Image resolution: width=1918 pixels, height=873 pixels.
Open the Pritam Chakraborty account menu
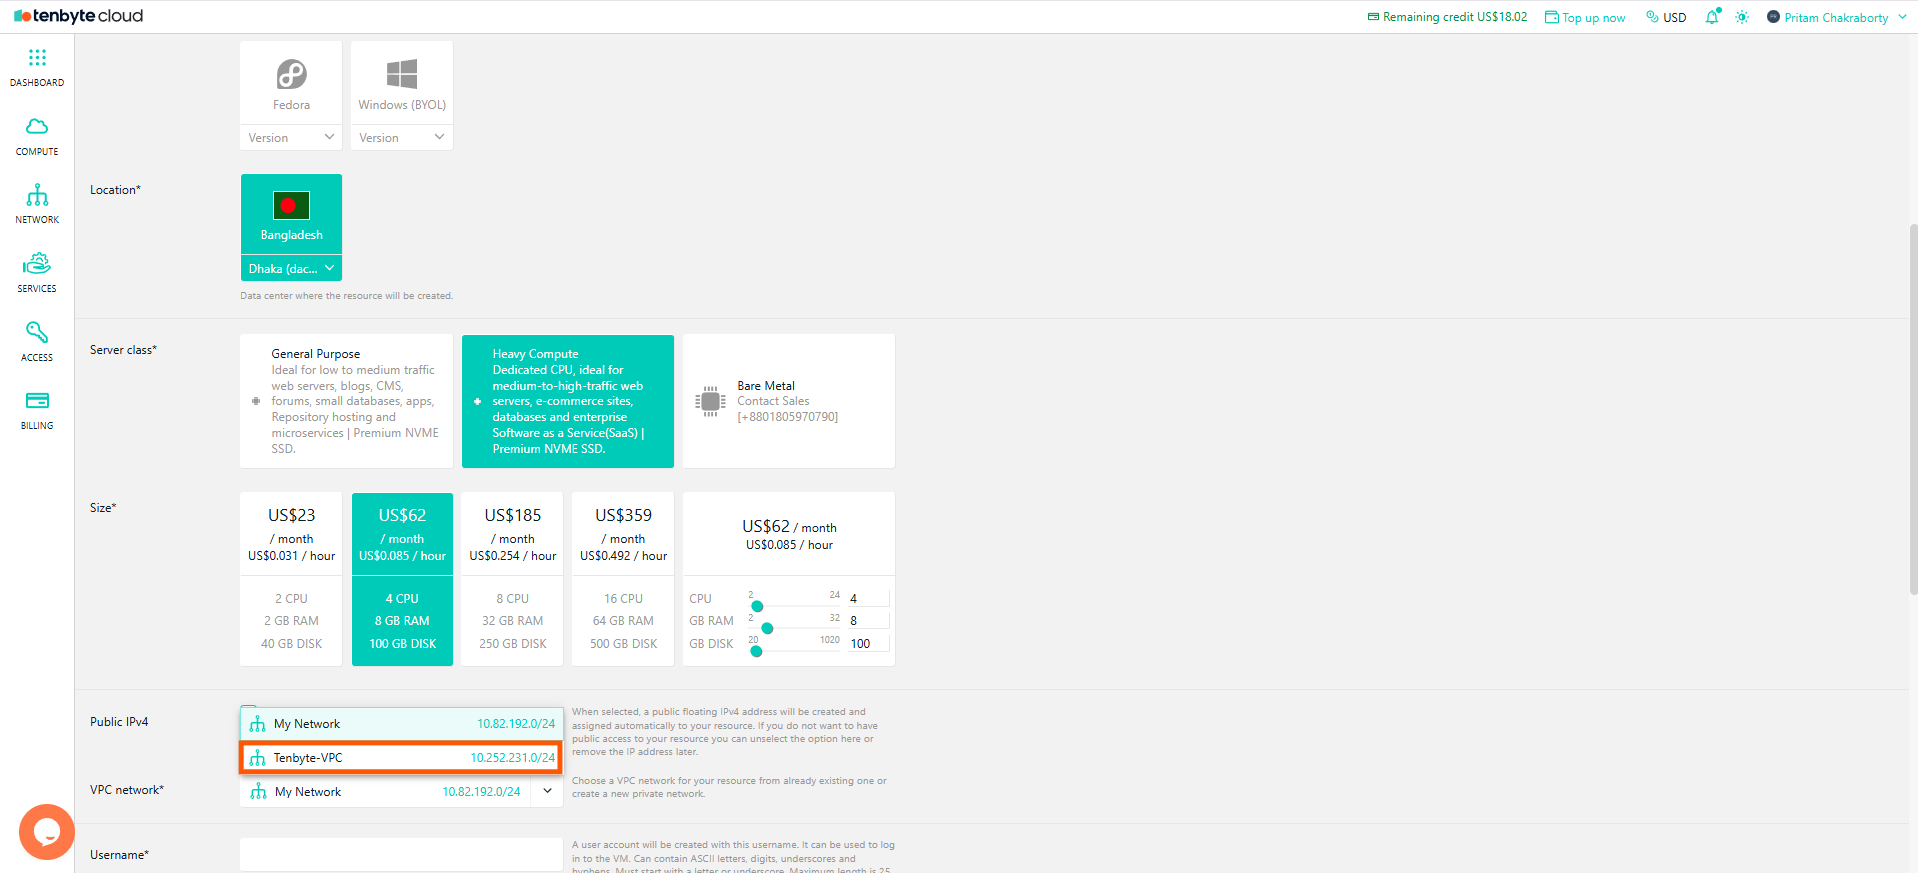tap(1836, 17)
